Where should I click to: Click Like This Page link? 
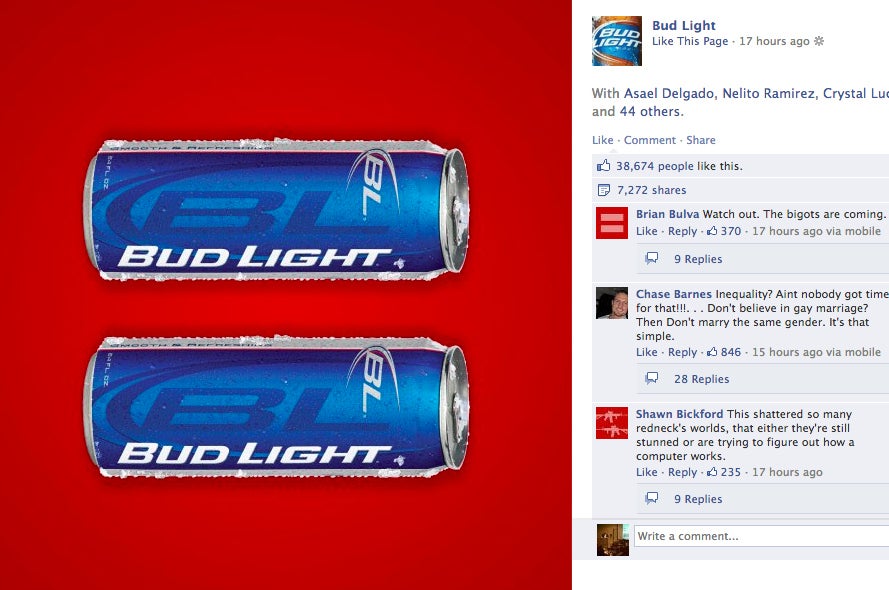point(690,41)
